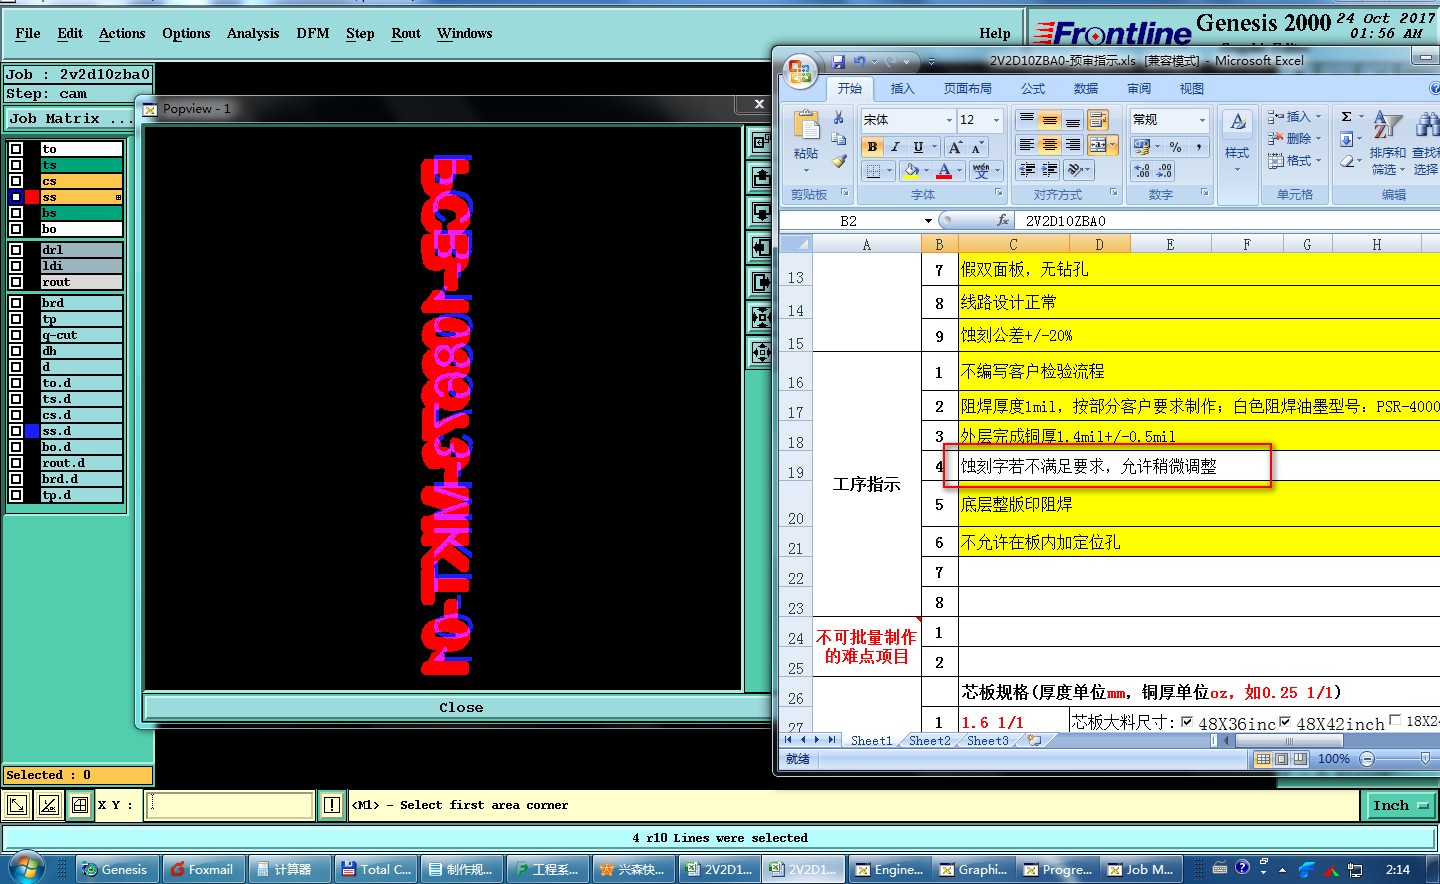The image size is (1440, 884).
Task: Click the Wrap Text icon
Action: 1098,120
